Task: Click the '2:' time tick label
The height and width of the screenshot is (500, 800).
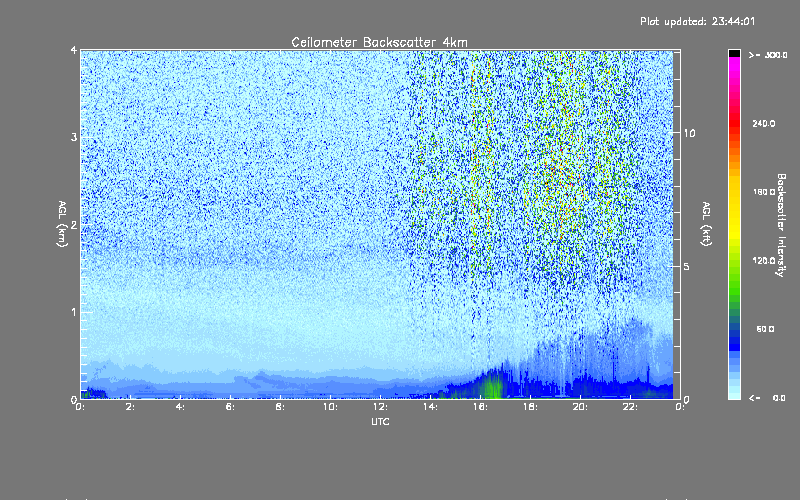Action: click(x=130, y=407)
